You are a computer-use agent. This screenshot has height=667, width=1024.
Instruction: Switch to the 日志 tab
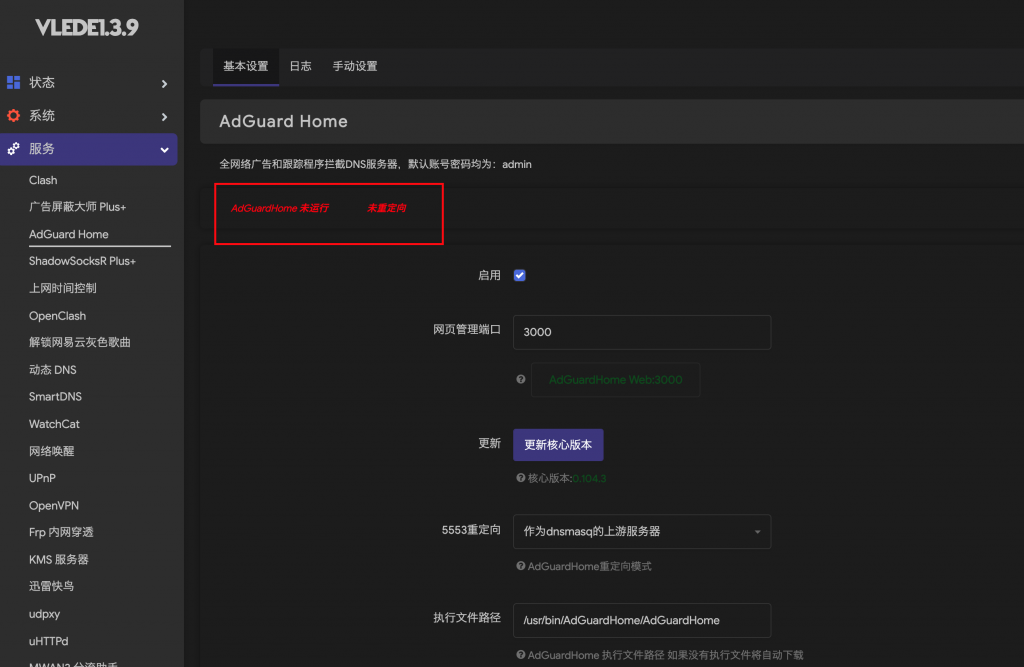[x=300, y=66]
